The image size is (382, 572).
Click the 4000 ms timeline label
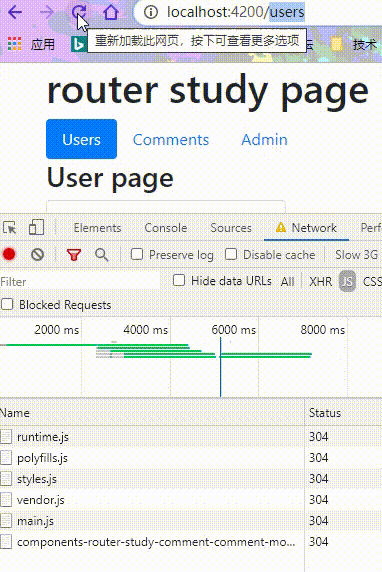146,330
